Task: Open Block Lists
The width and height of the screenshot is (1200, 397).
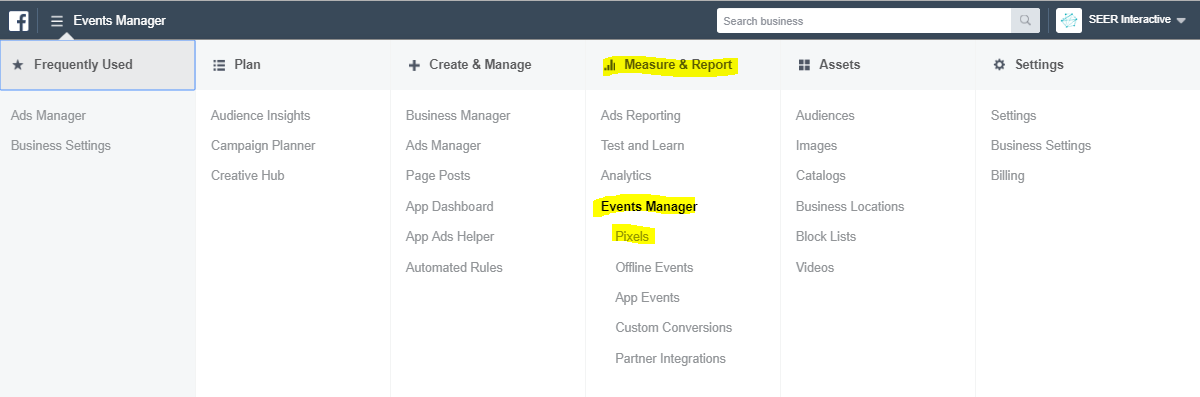Action: tap(826, 236)
